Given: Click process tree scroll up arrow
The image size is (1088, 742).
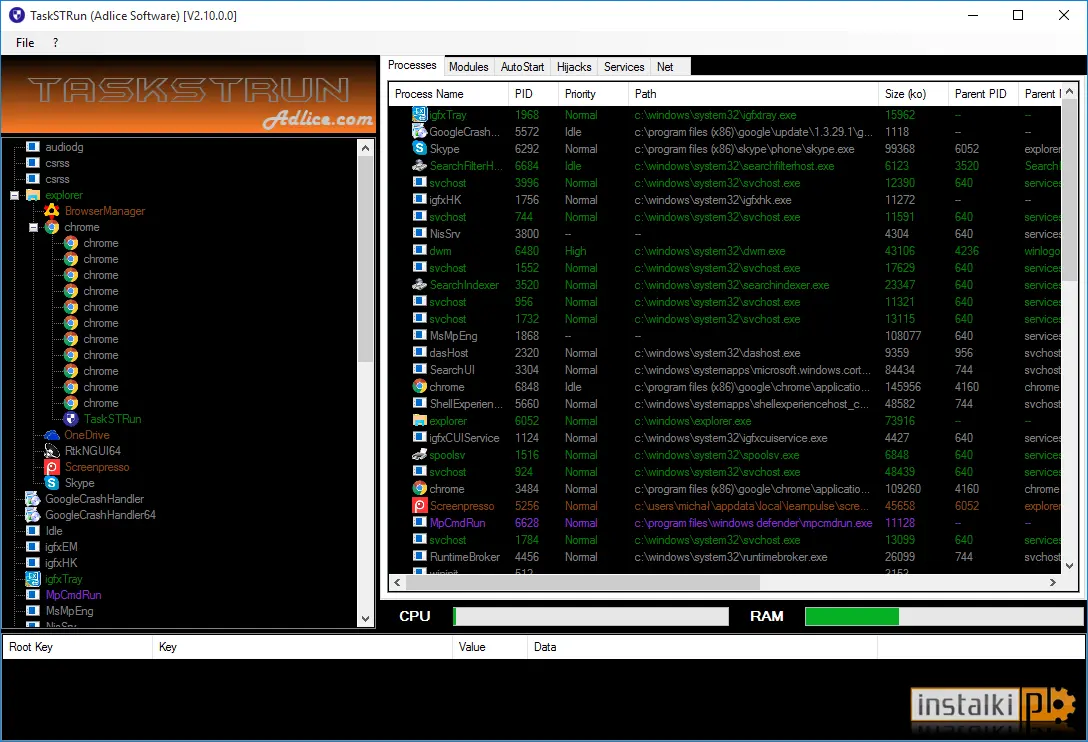Looking at the screenshot, I should click(365, 148).
